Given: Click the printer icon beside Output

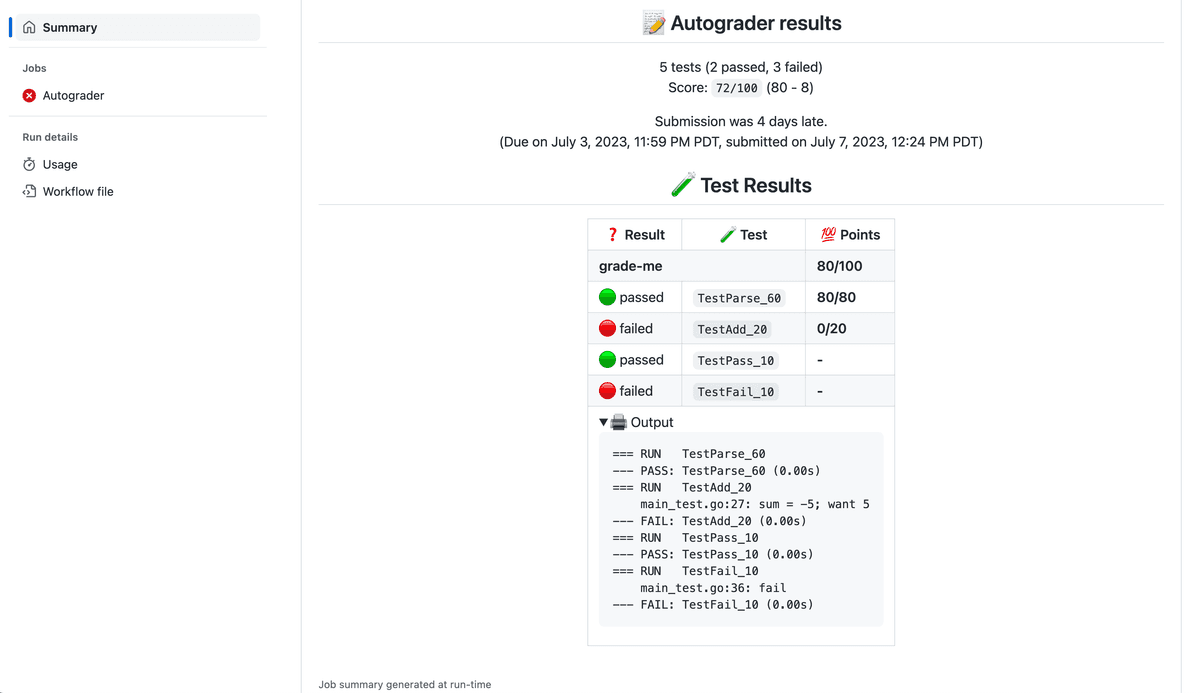Looking at the screenshot, I should click(x=619, y=423).
